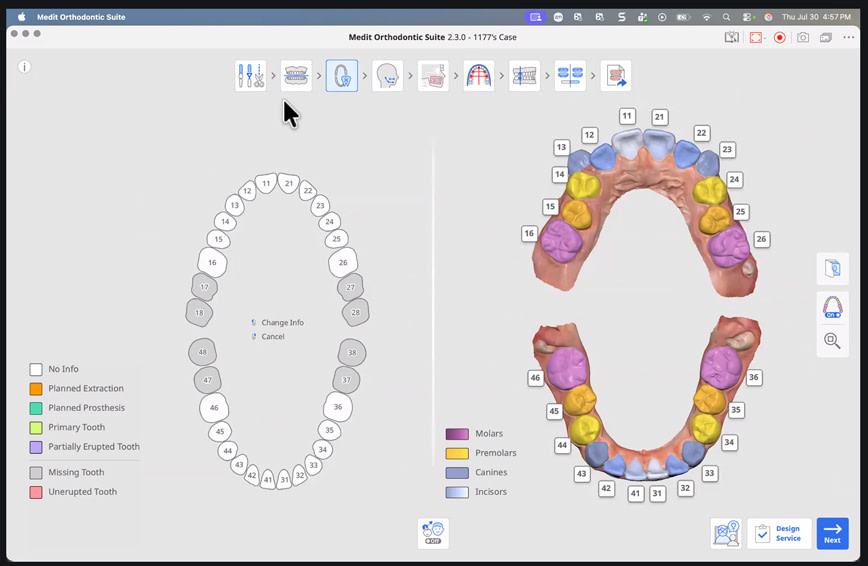Image resolution: width=868 pixels, height=566 pixels.
Task: Open the tooth movement workflow step
Action: click(x=524, y=75)
